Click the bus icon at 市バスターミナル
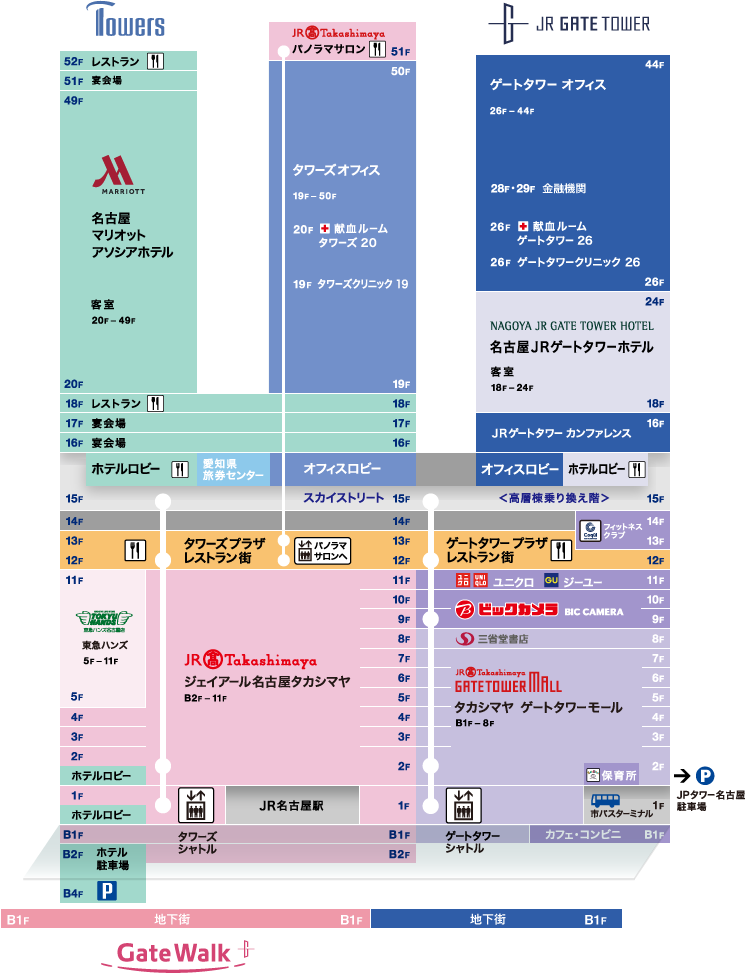 605,800
